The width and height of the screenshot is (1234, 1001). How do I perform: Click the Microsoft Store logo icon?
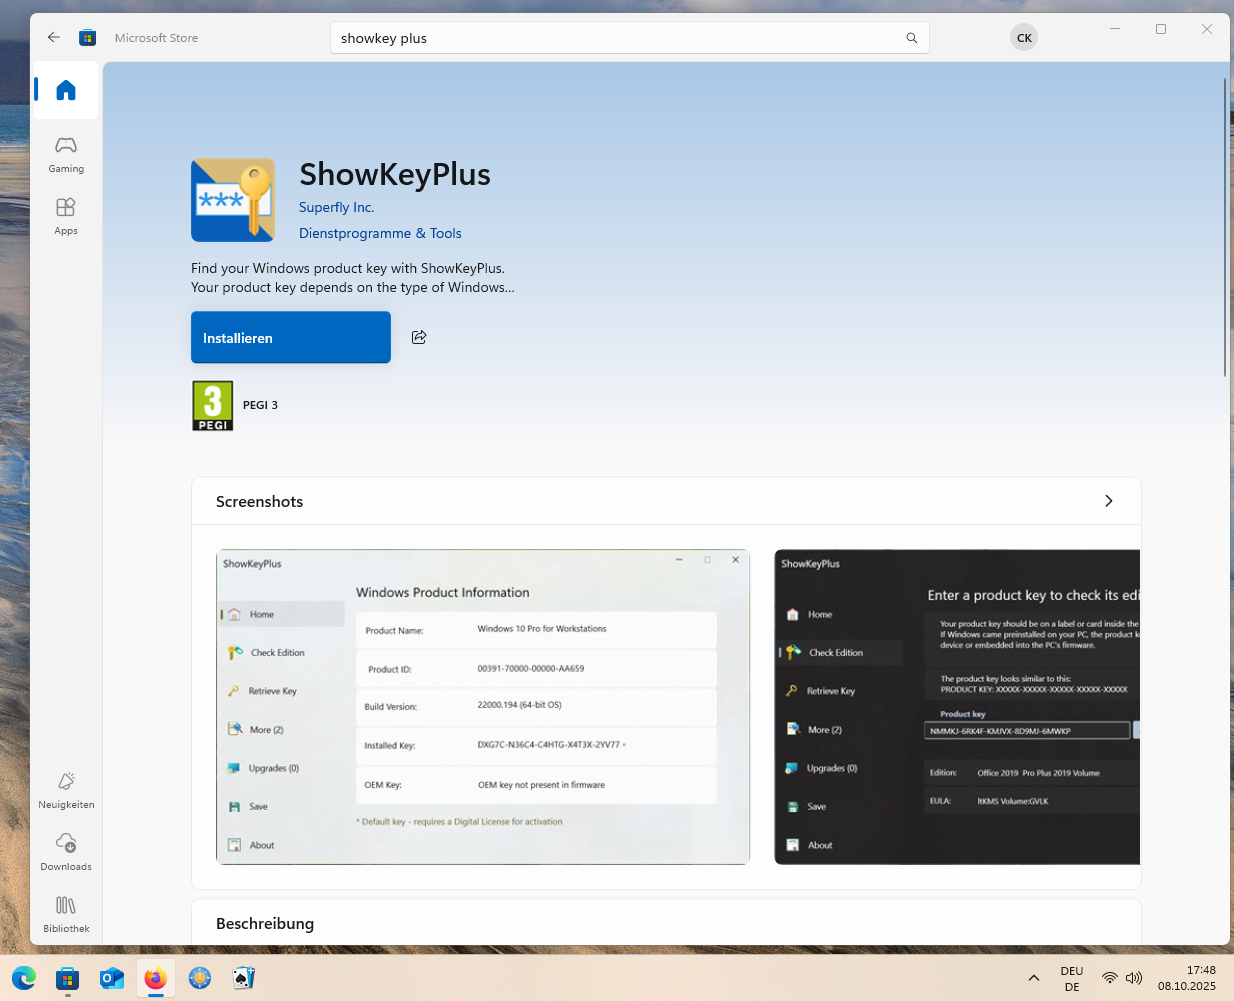88,38
